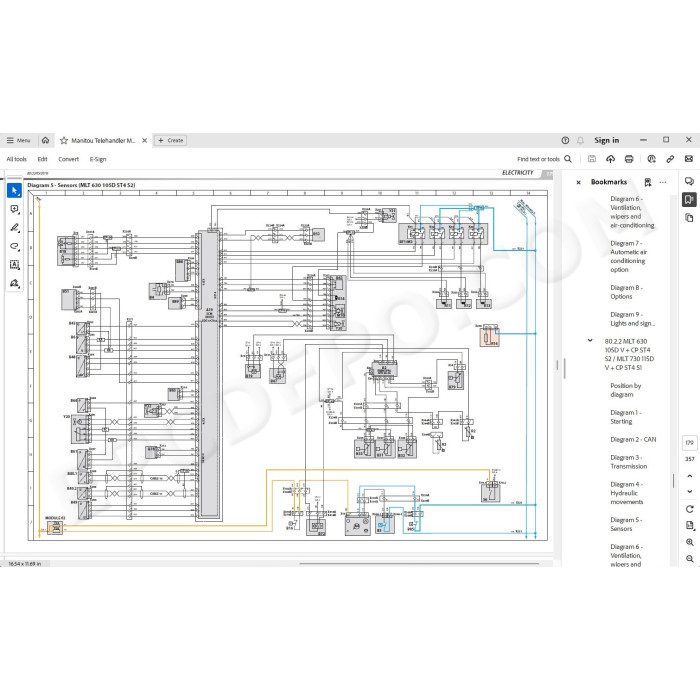Click the current page number 179 box
Image resolution: width=700 pixels, height=700 pixels.
click(689, 442)
